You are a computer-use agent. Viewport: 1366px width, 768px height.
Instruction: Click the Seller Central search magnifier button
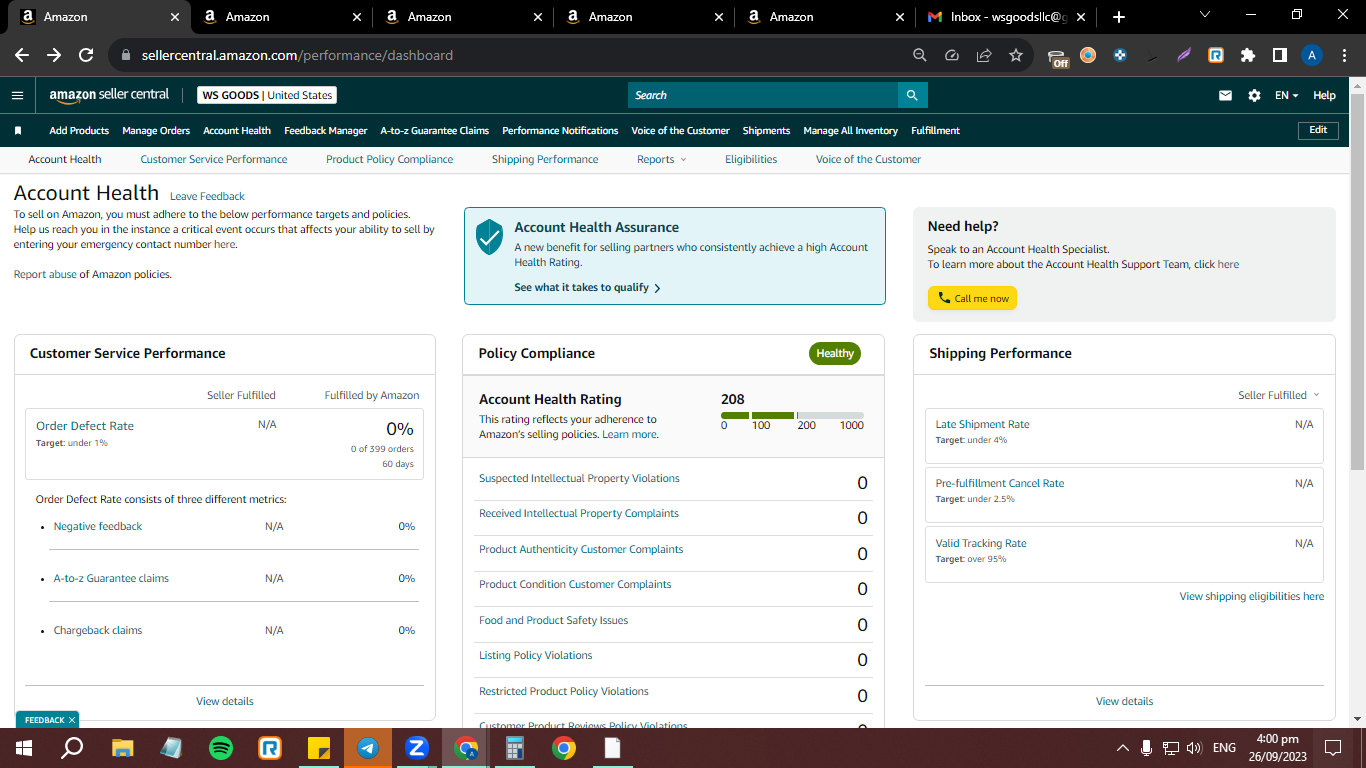point(912,95)
